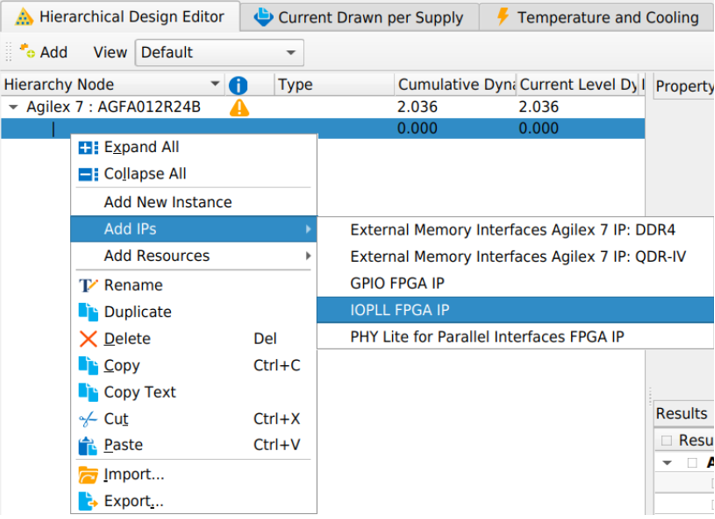Open the View Default dropdown
The height and width of the screenshot is (519, 715).
pyautogui.click(x=219, y=52)
